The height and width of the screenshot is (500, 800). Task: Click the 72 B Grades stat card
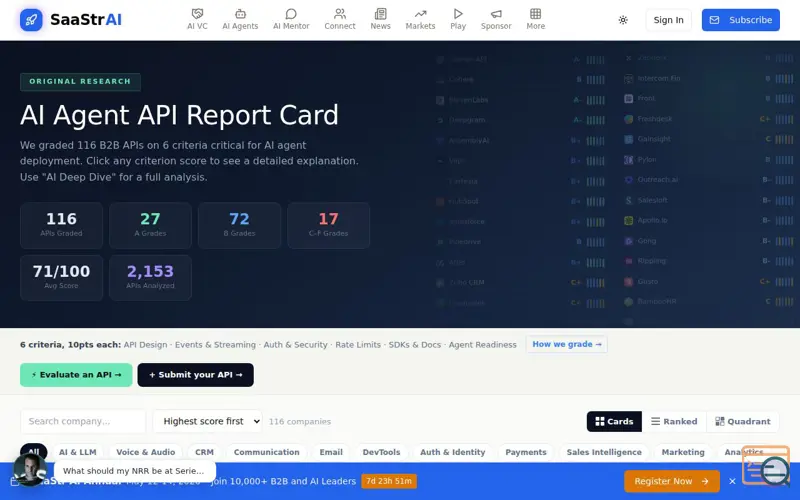tap(239, 226)
